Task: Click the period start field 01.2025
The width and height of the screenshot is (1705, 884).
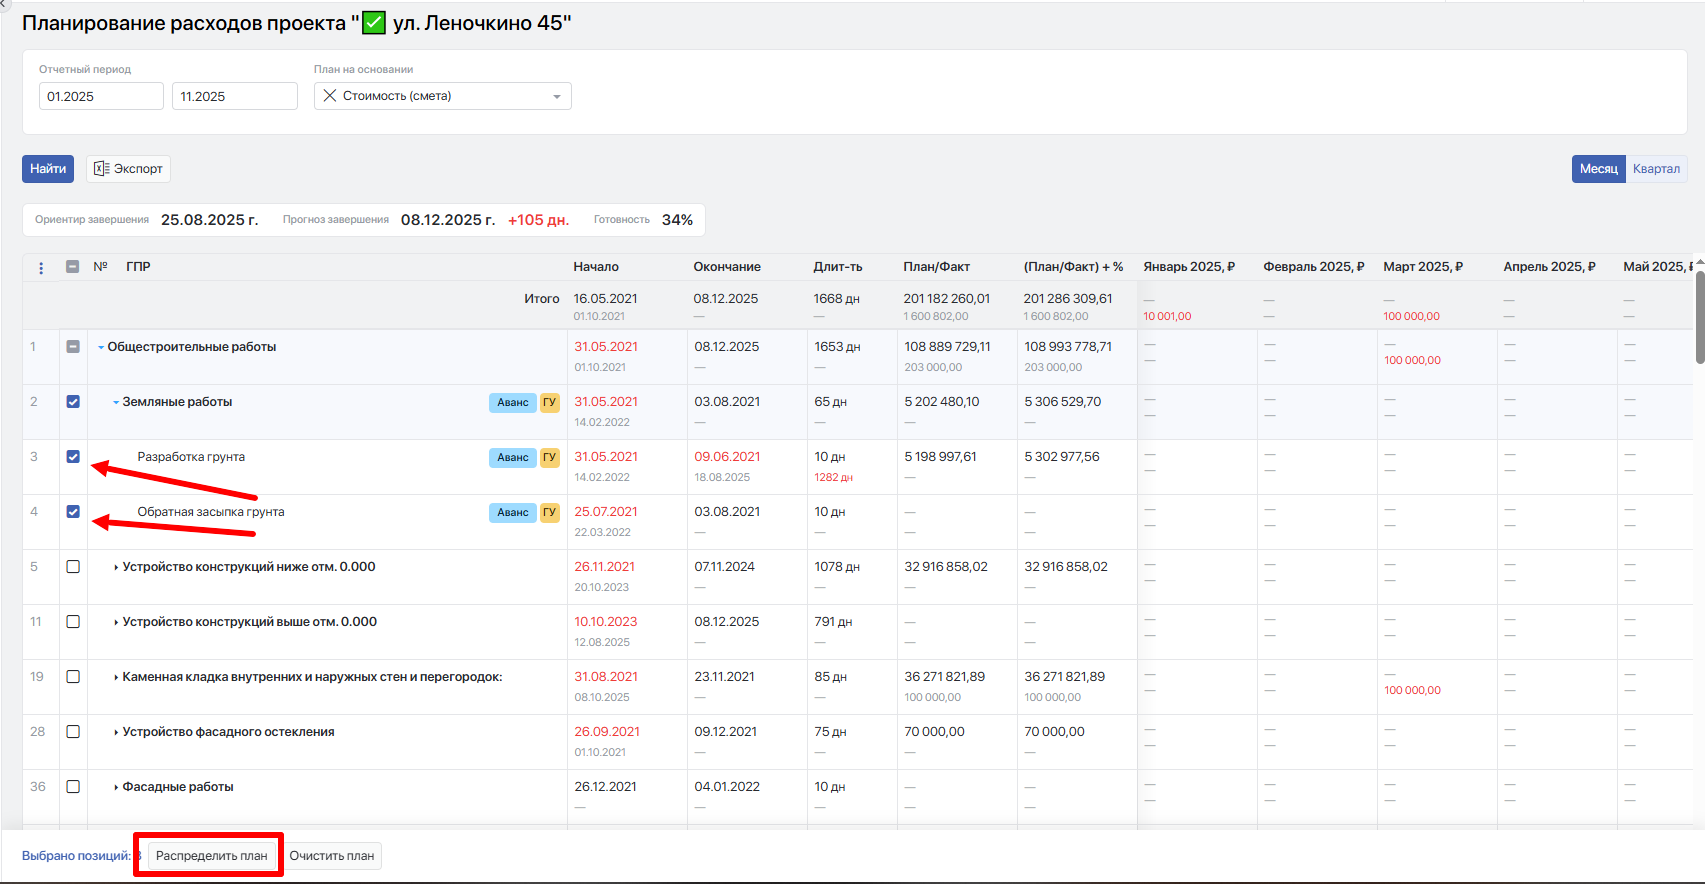Action: pos(101,97)
